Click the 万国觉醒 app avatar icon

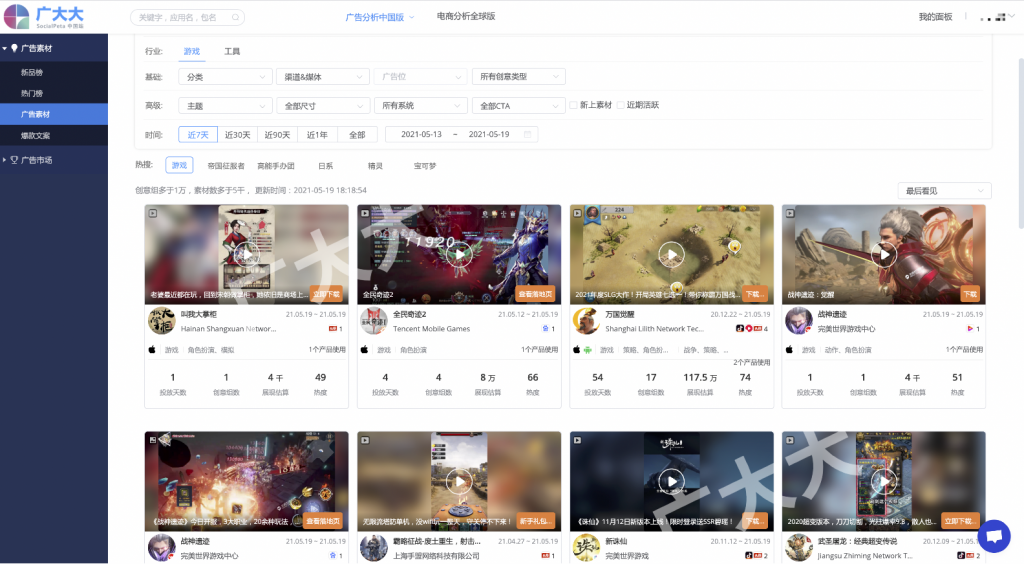pos(586,321)
